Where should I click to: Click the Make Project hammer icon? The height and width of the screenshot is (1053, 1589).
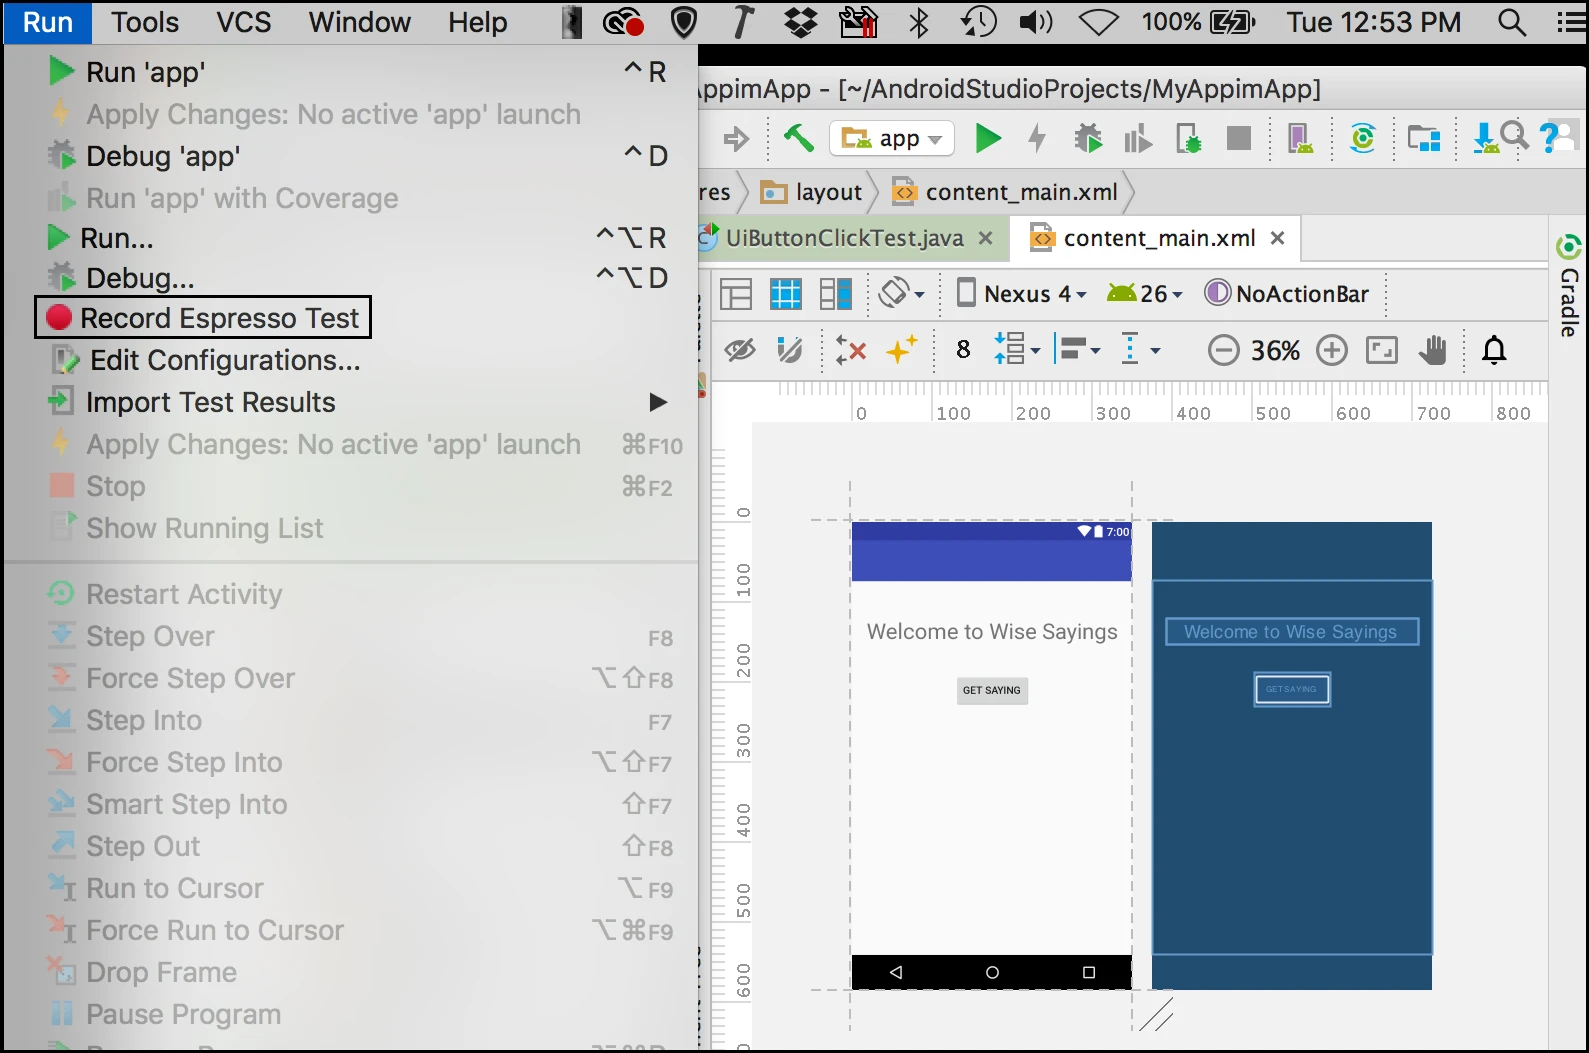coord(798,138)
